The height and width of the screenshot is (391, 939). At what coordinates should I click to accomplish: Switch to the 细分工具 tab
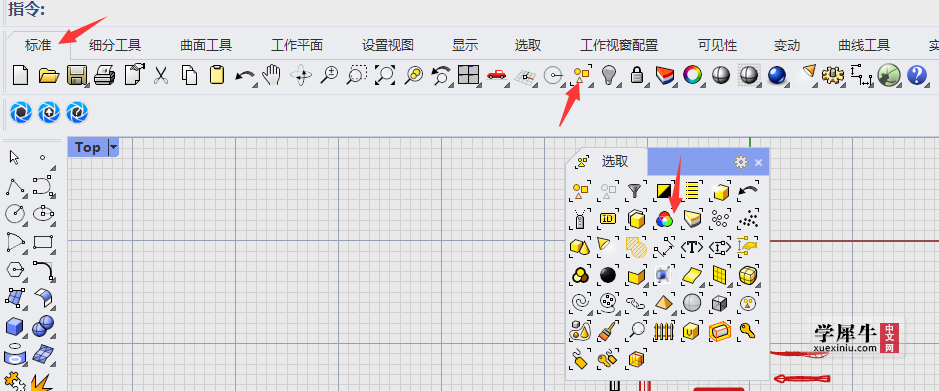coord(114,46)
